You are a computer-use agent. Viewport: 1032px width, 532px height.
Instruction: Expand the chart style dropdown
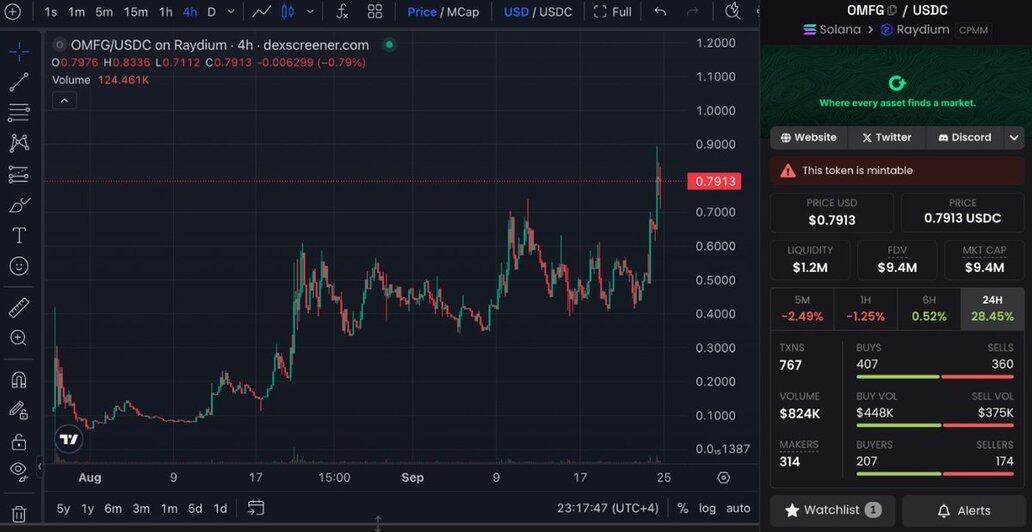tap(310, 12)
